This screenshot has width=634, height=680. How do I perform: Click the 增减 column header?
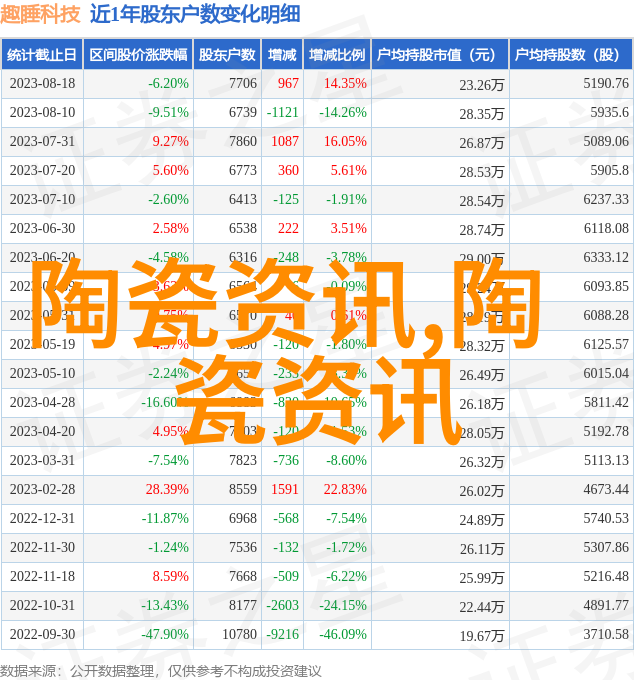[x=282, y=55]
